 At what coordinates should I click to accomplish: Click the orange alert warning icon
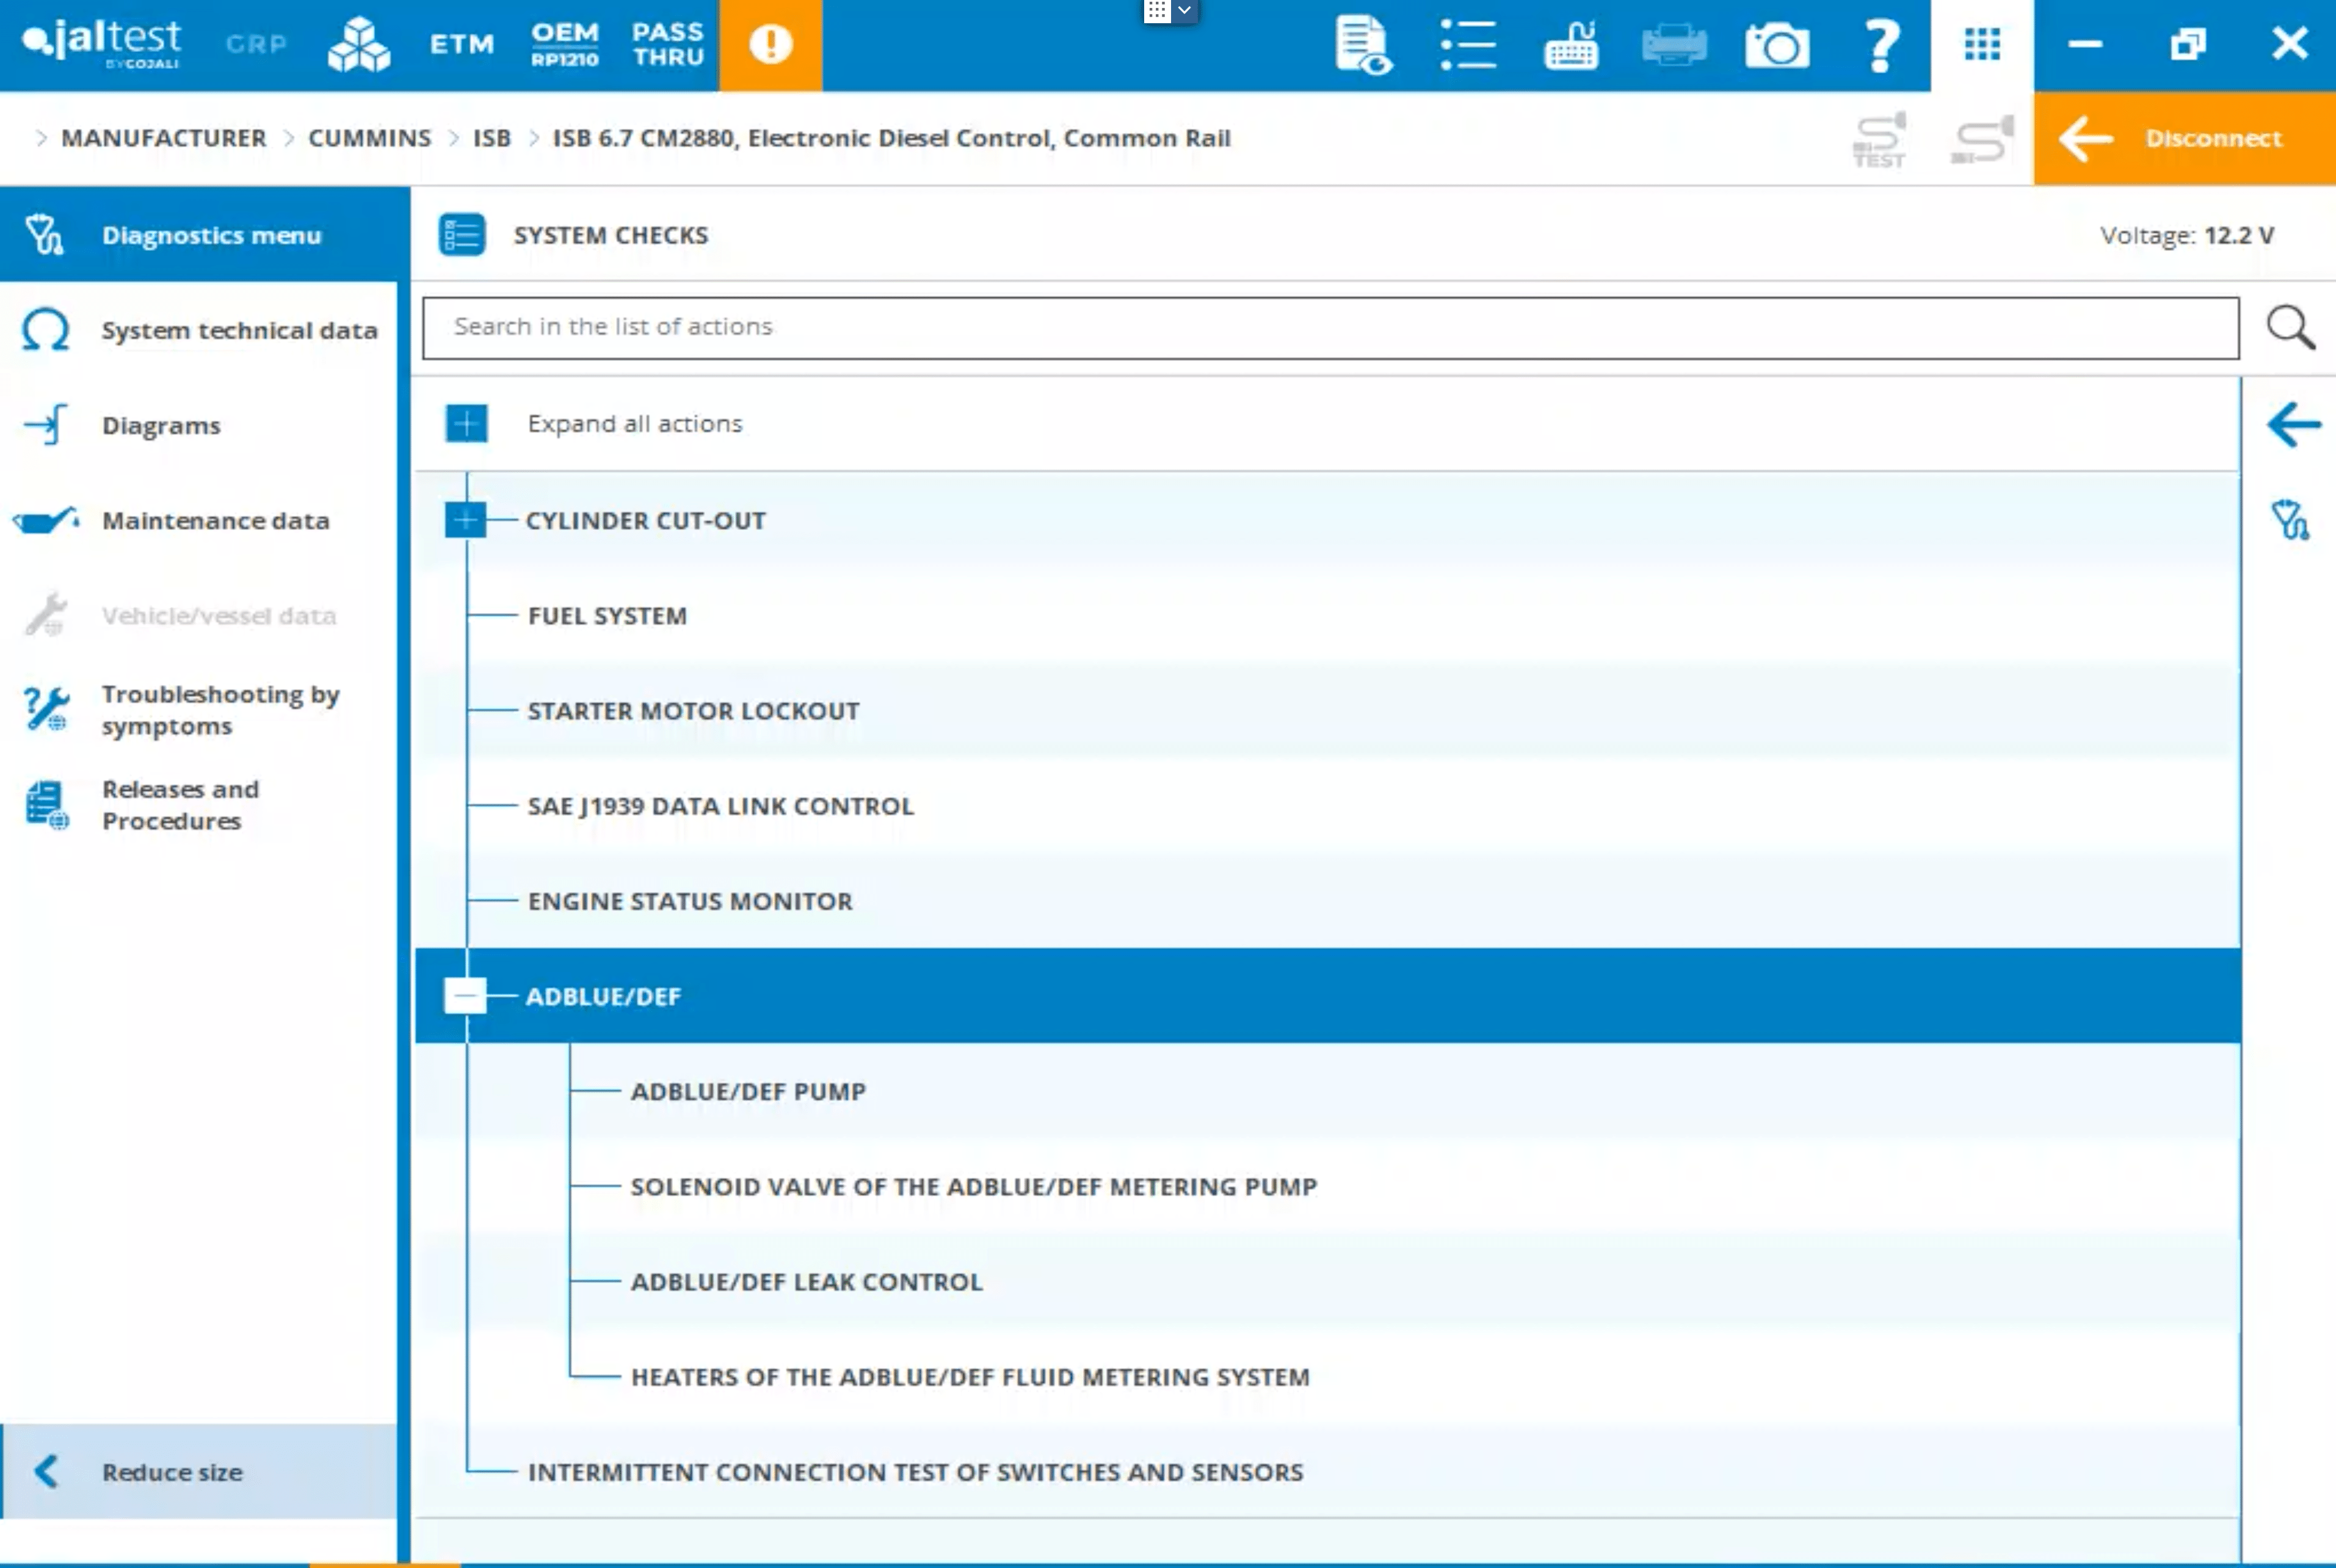click(770, 45)
